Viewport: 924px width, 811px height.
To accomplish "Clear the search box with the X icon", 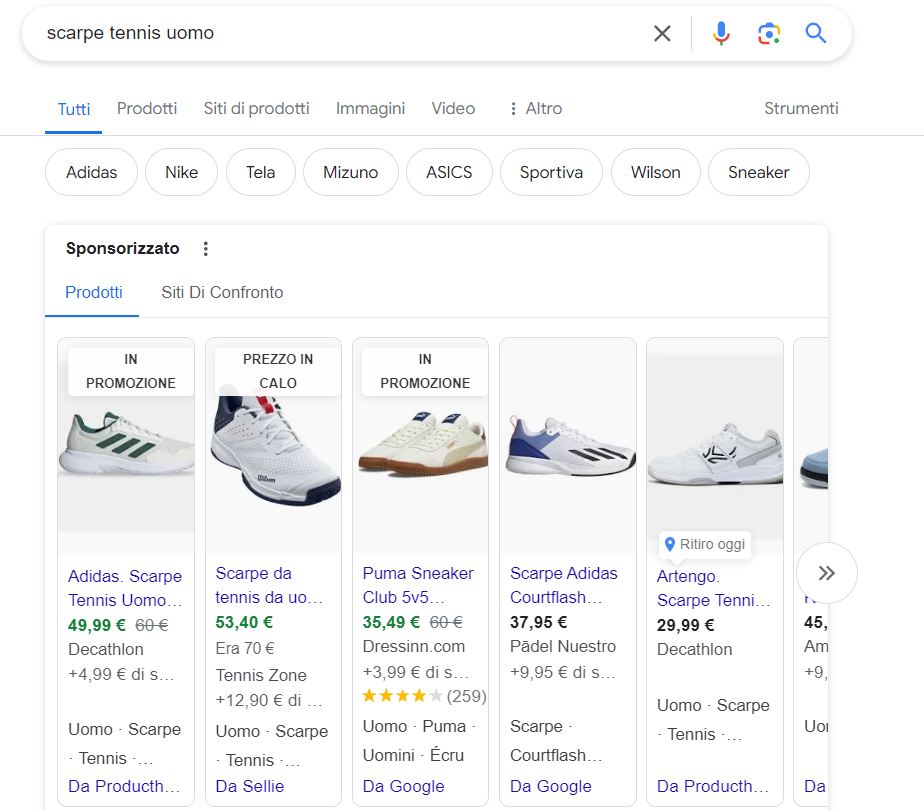I will [x=662, y=33].
